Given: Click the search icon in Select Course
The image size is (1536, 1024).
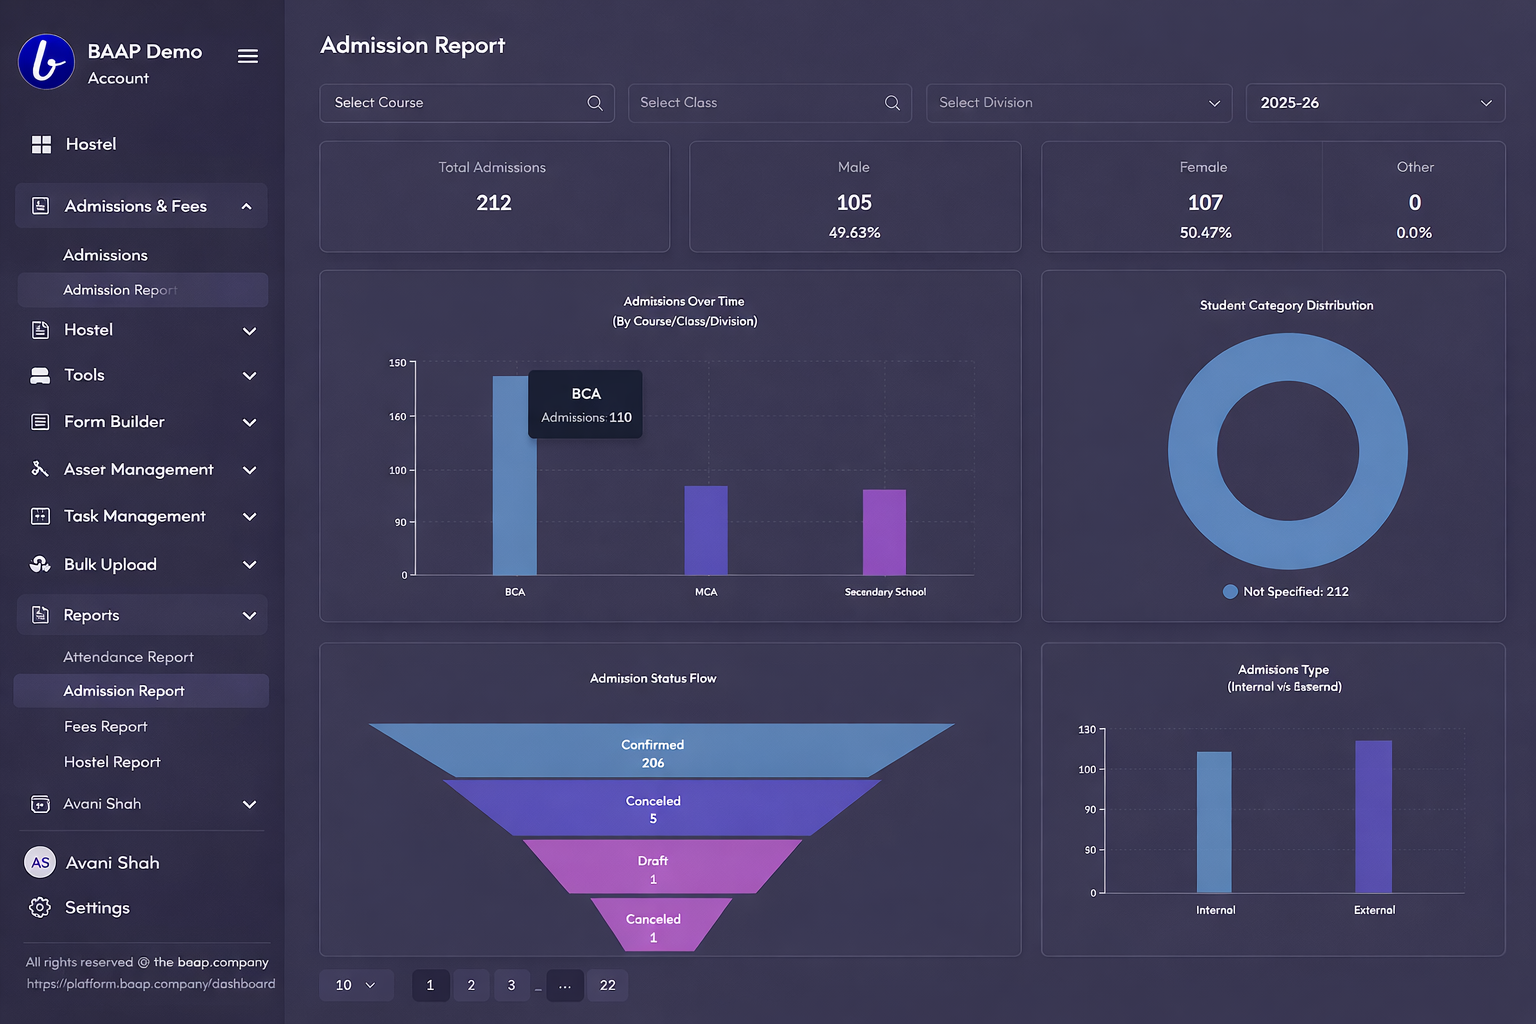Looking at the screenshot, I should [595, 103].
